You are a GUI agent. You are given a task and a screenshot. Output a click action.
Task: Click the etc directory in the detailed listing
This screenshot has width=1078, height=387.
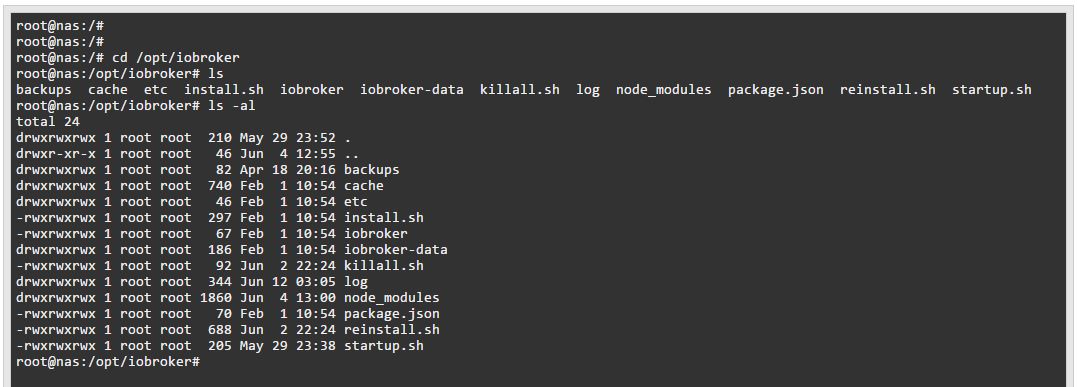point(355,201)
